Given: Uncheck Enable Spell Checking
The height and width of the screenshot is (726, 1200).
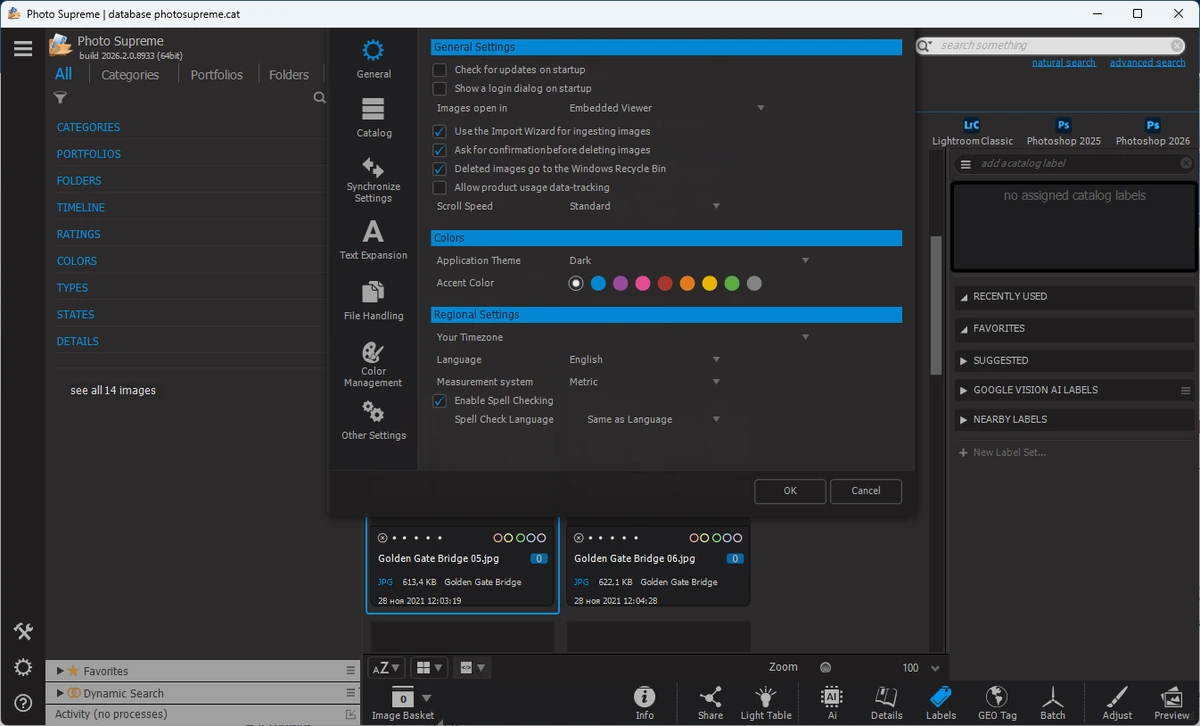Looking at the screenshot, I should pyautogui.click(x=439, y=401).
